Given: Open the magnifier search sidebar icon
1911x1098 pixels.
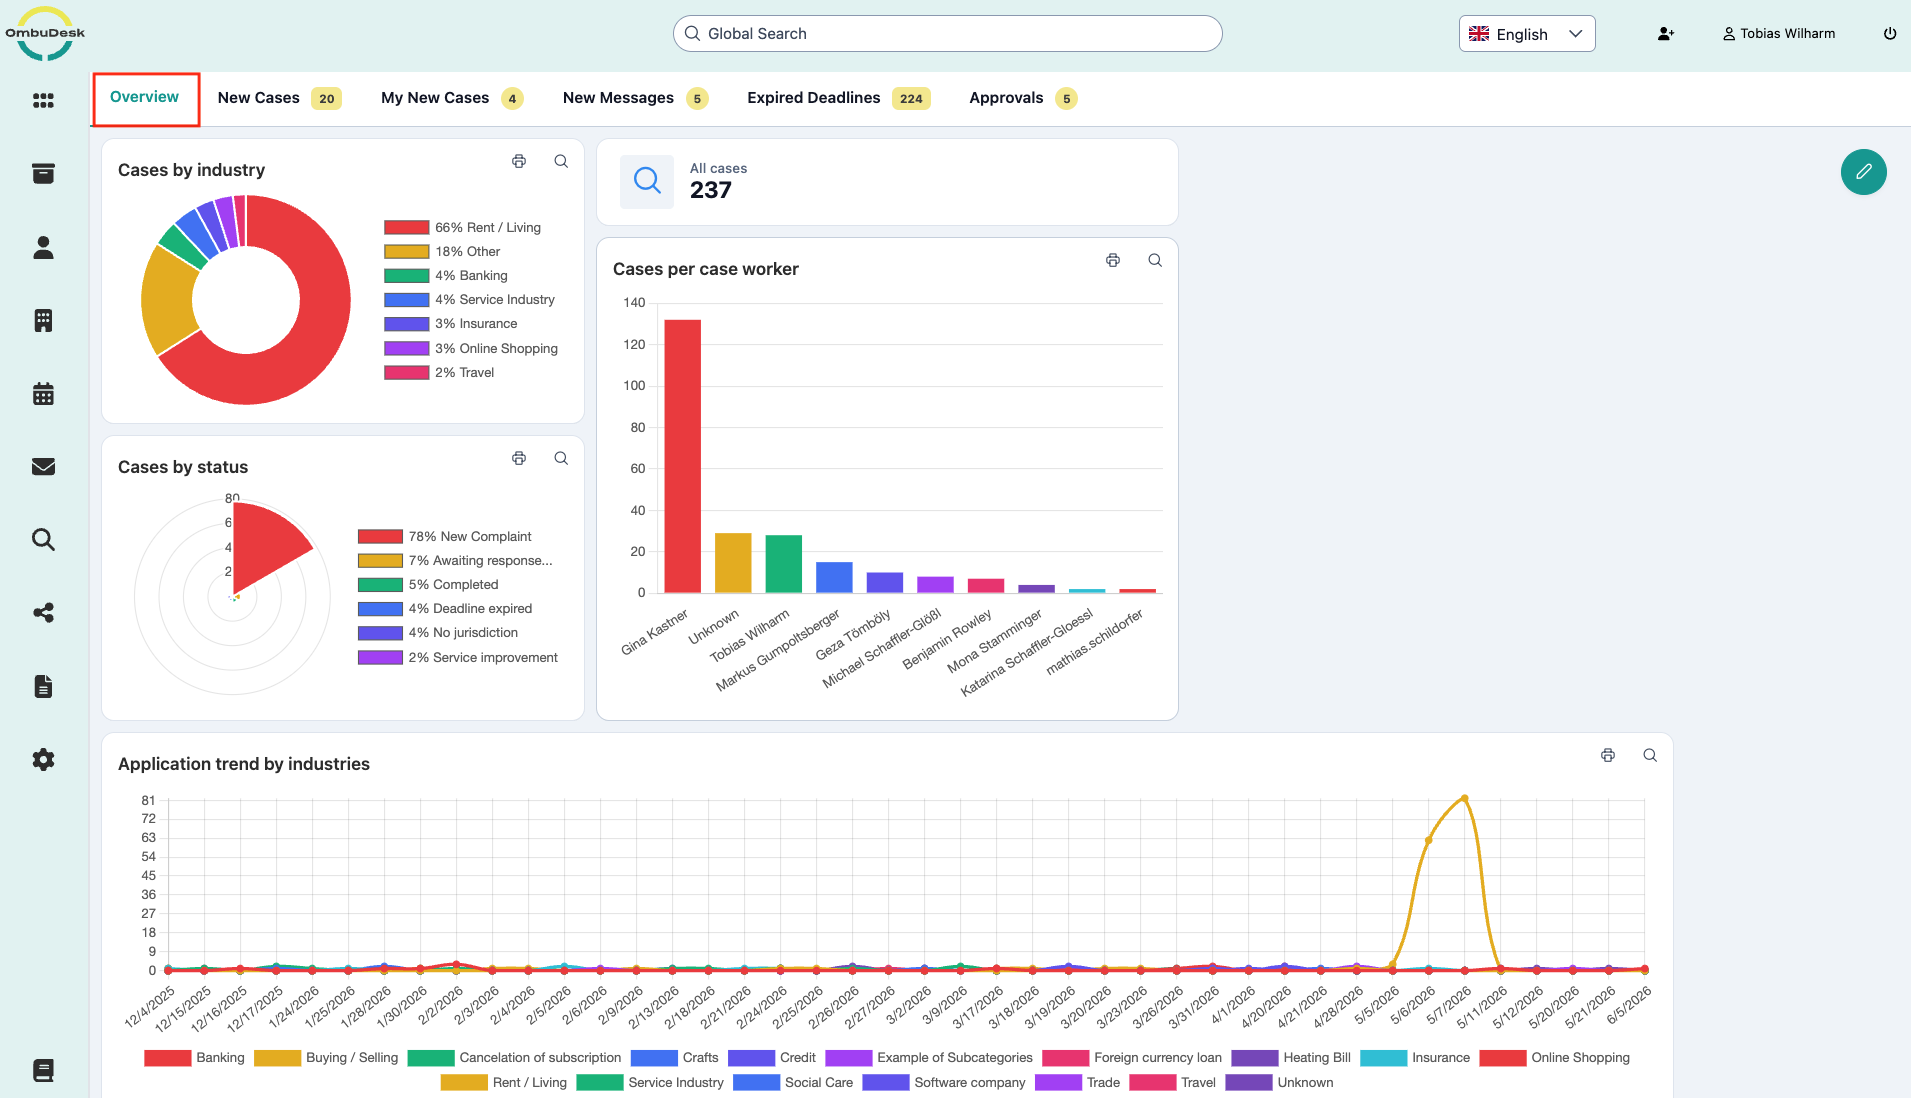Looking at the screenshot, I should pyautogui.click(x=43, y=540).
